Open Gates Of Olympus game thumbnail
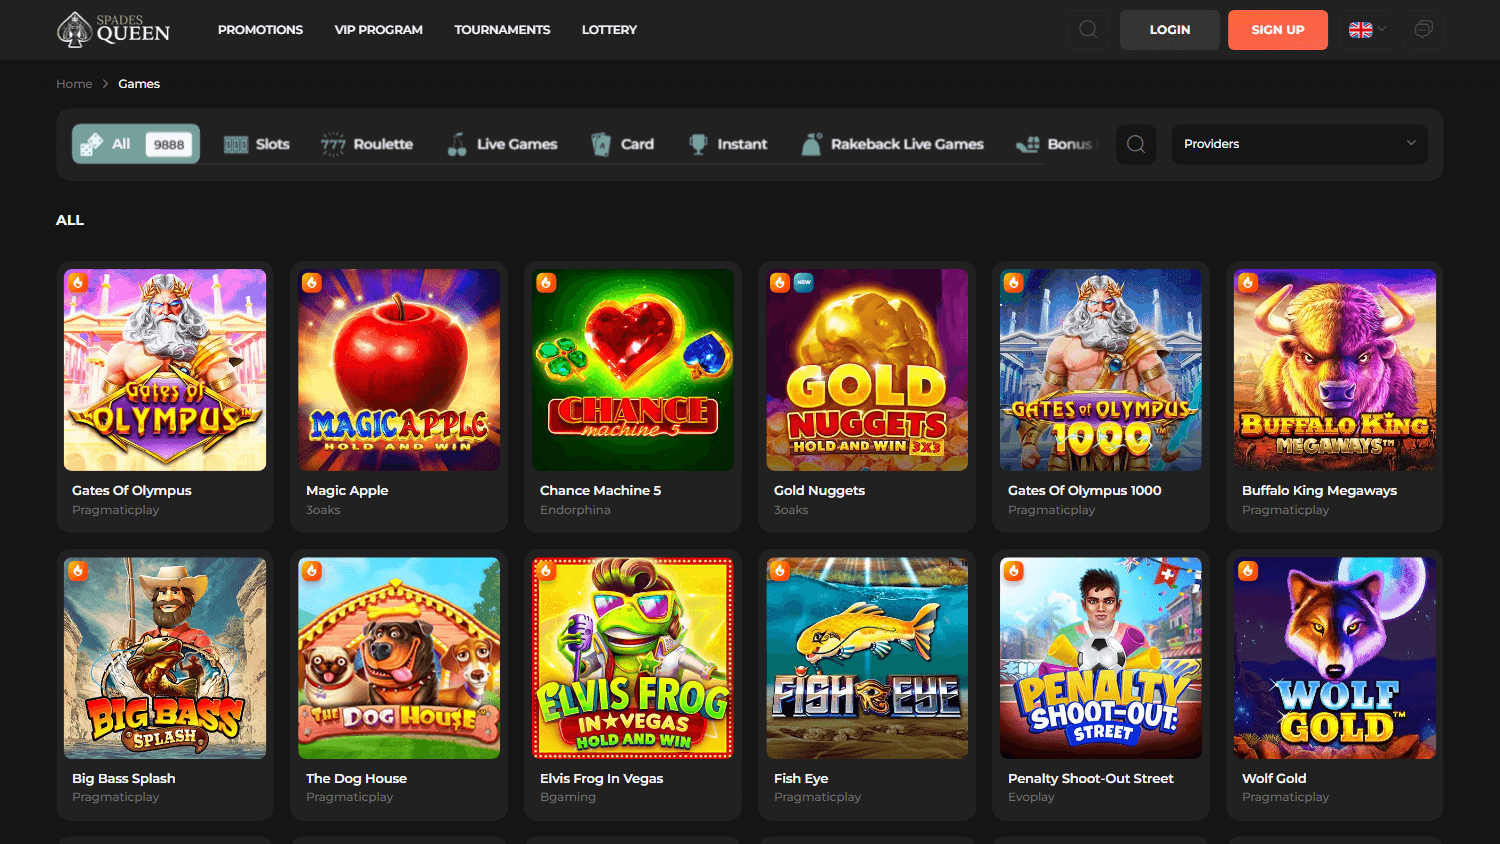Screen dimensions: 1500x844 click(165, 370)
